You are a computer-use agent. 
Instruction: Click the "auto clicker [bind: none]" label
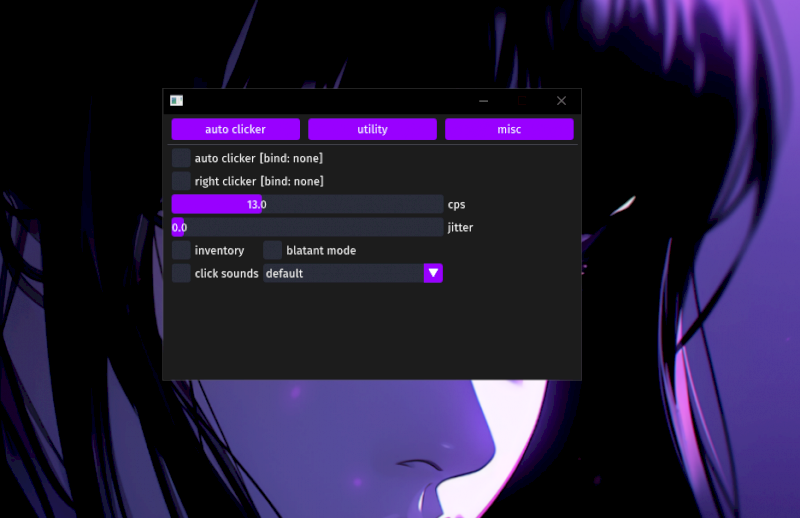259,158
